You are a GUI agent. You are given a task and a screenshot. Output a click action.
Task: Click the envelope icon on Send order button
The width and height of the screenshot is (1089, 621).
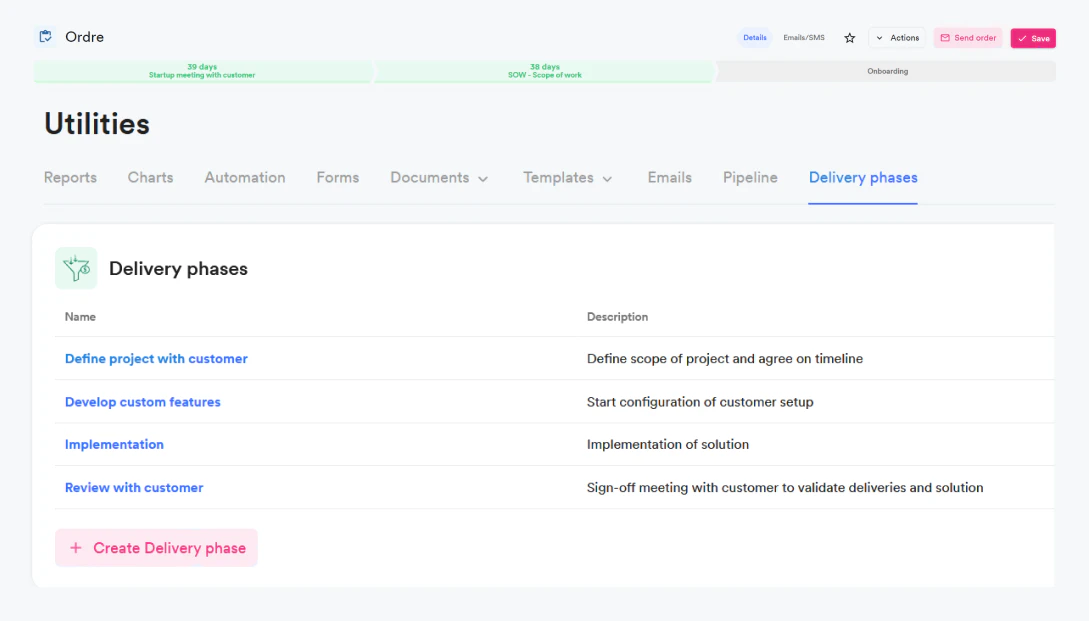pos(944,37)
